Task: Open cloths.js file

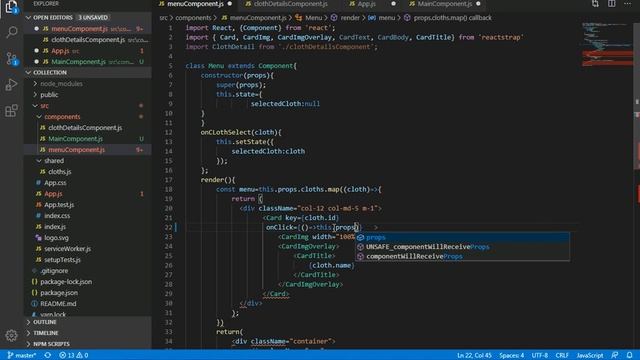Action: 88,171
